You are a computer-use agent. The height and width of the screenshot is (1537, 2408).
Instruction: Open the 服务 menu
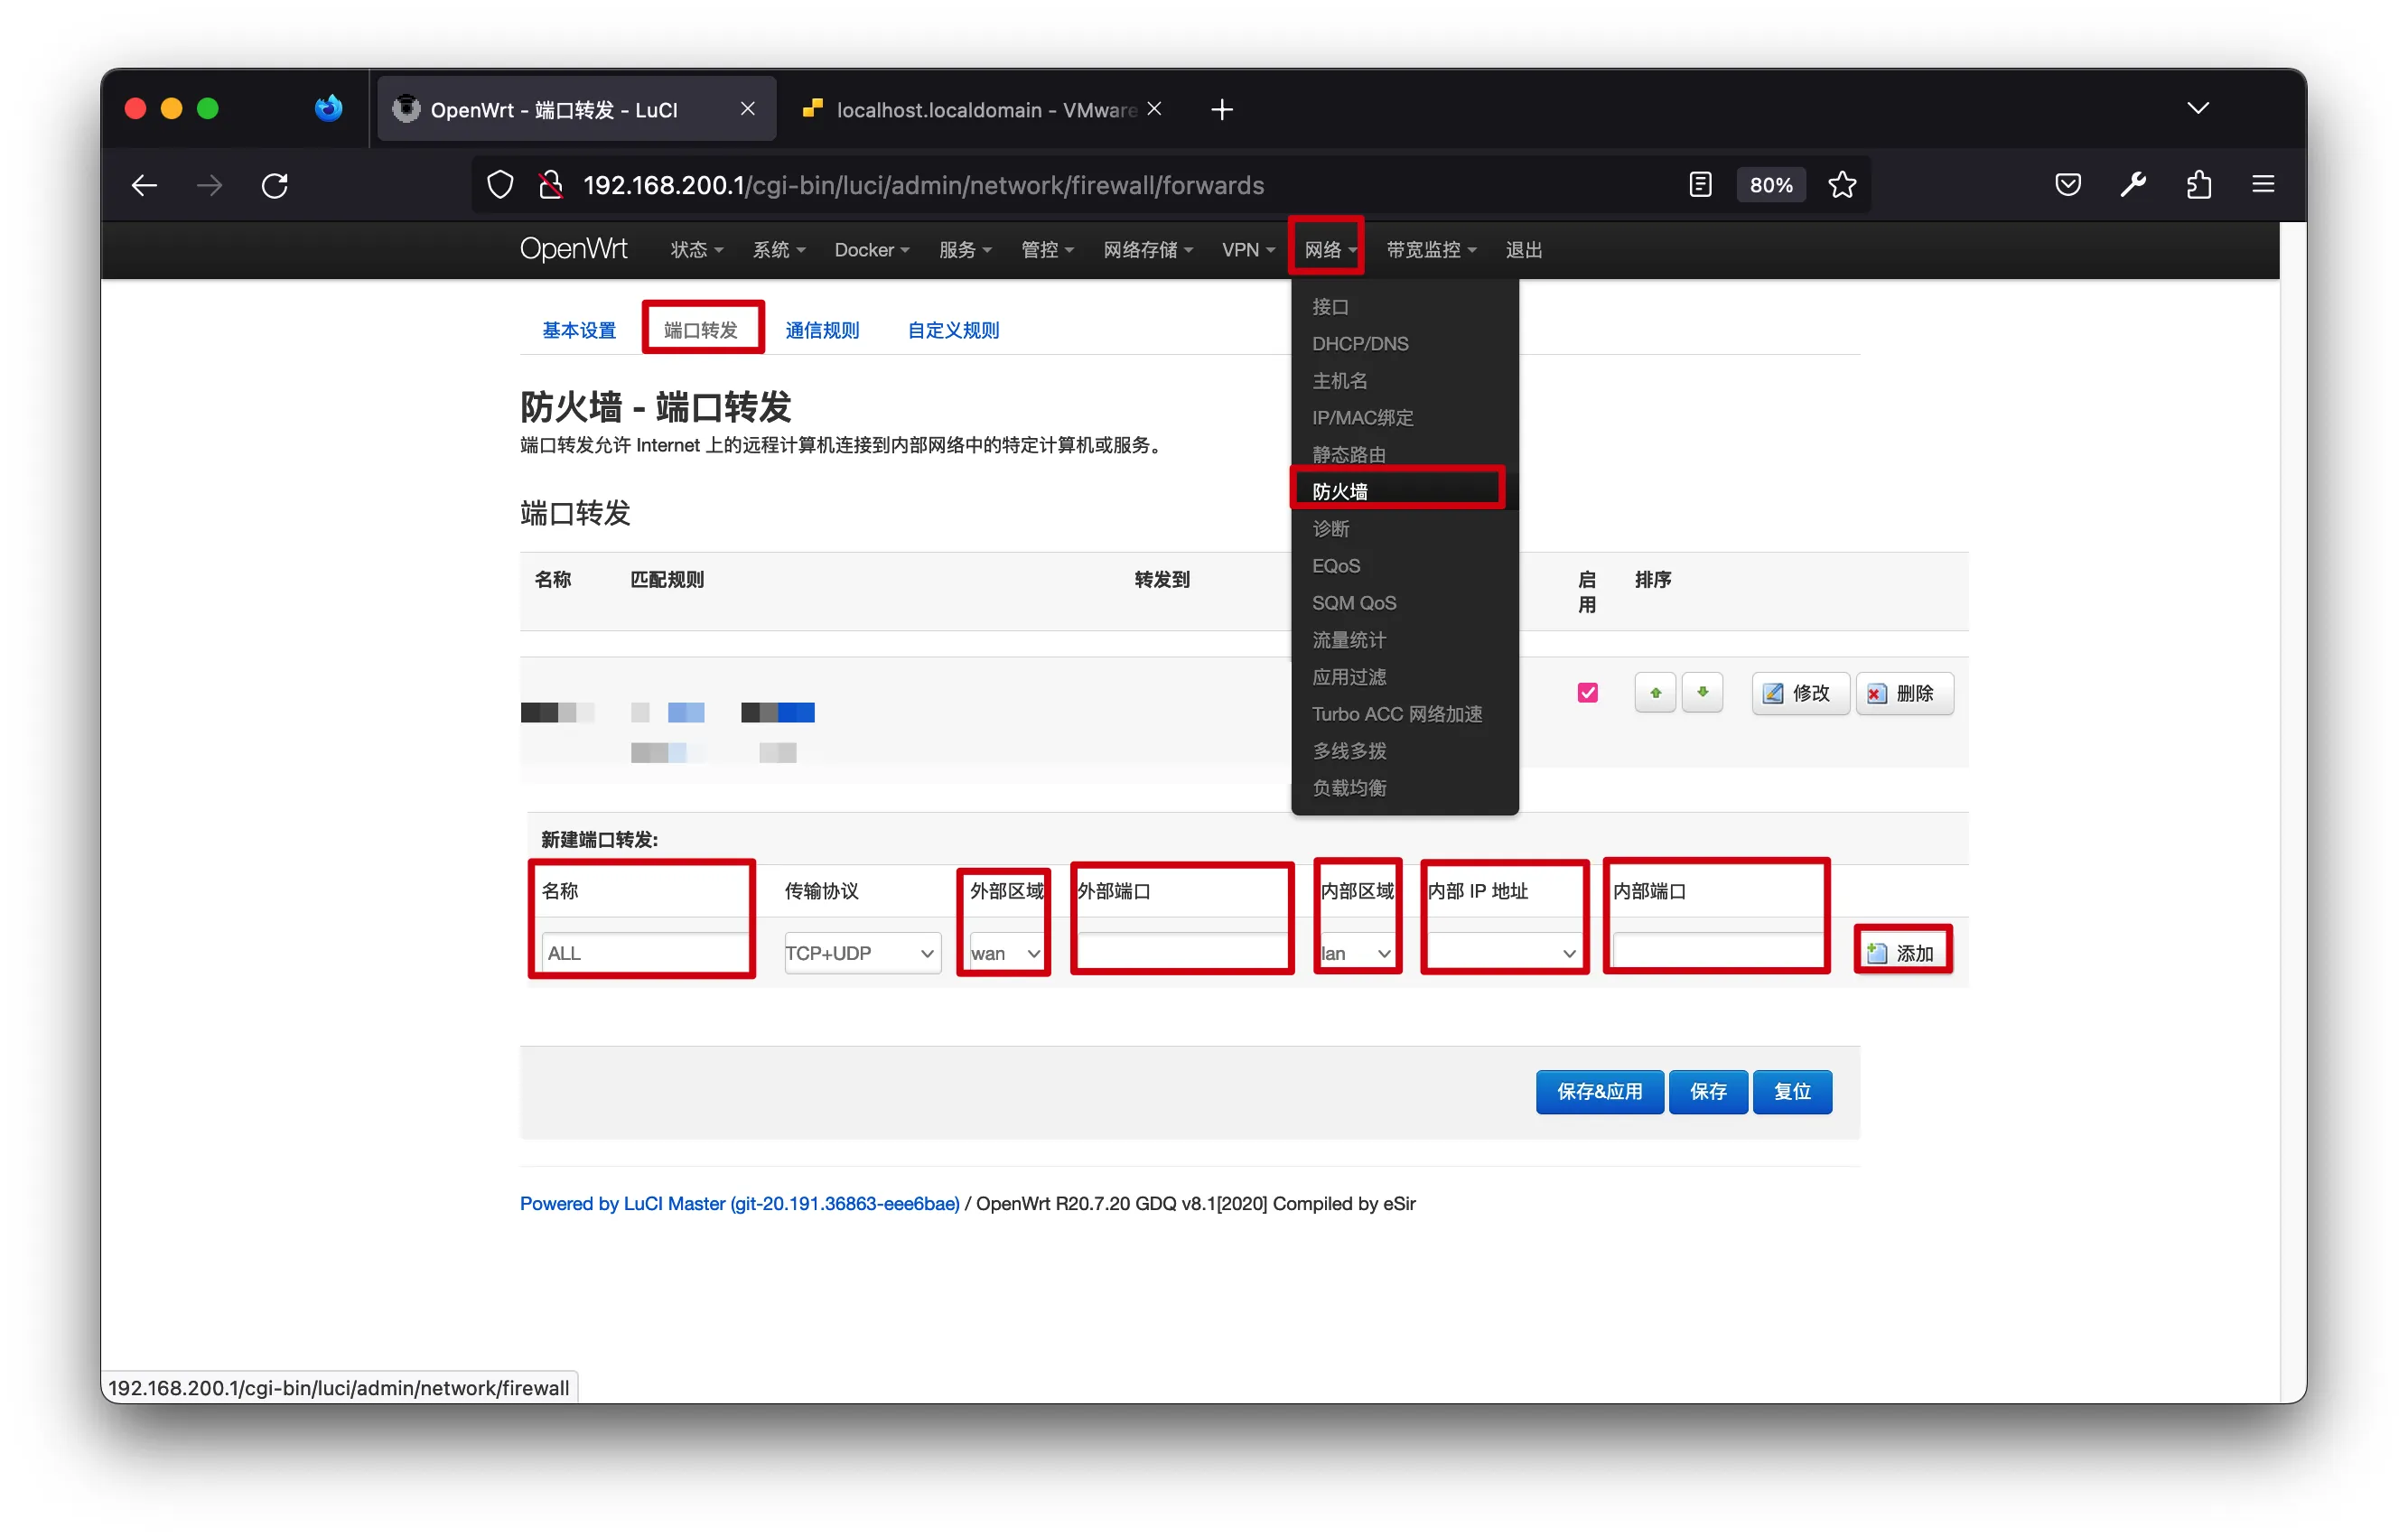click(964, 250)
